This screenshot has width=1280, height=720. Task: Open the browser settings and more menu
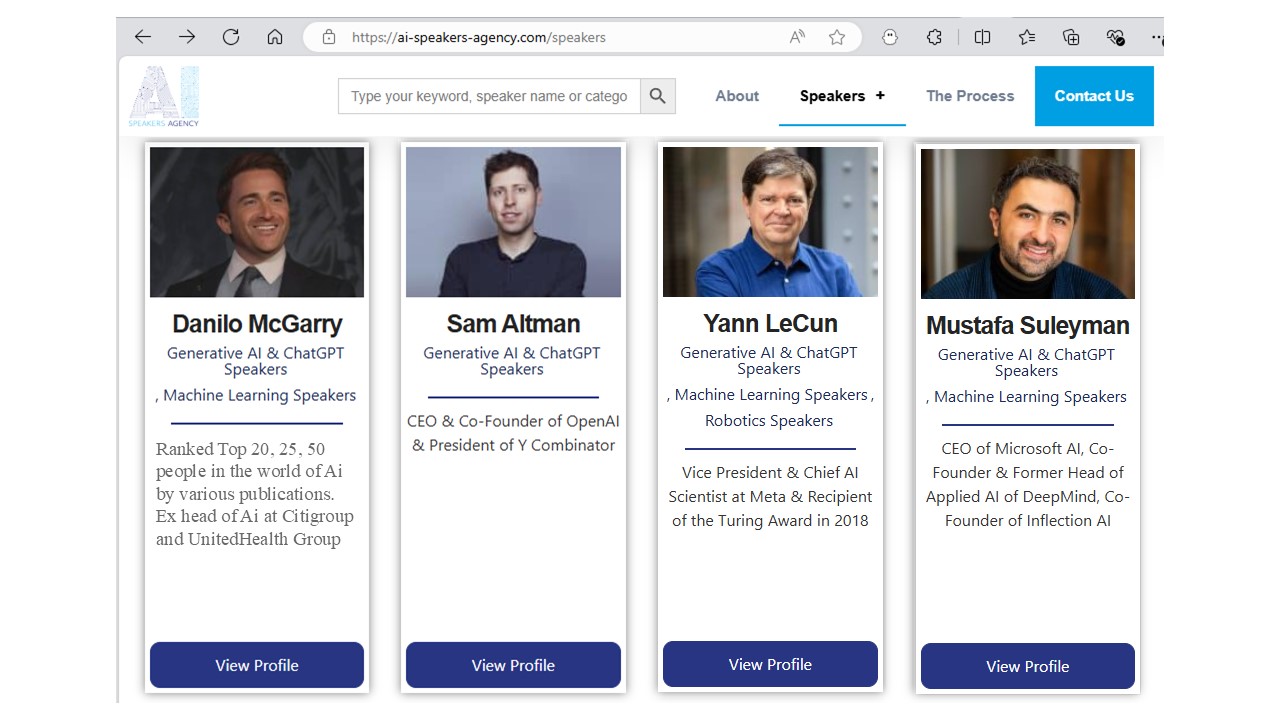pyautogui.click(x=1157, y=37)
